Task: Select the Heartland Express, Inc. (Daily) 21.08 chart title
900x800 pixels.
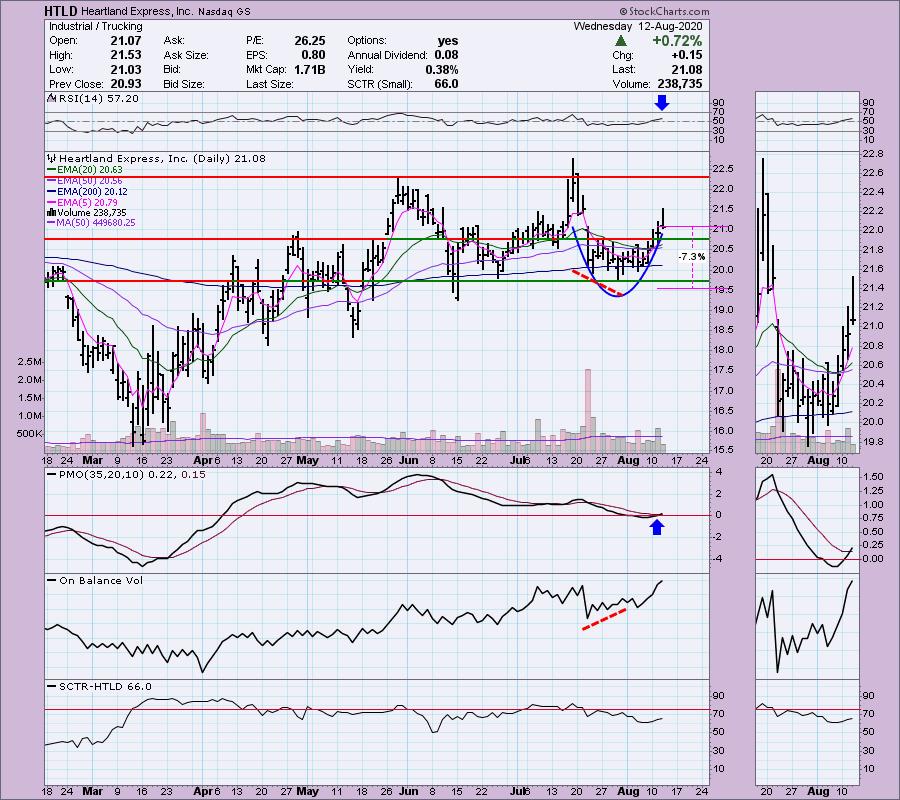Action: click(x=162, y=158)
